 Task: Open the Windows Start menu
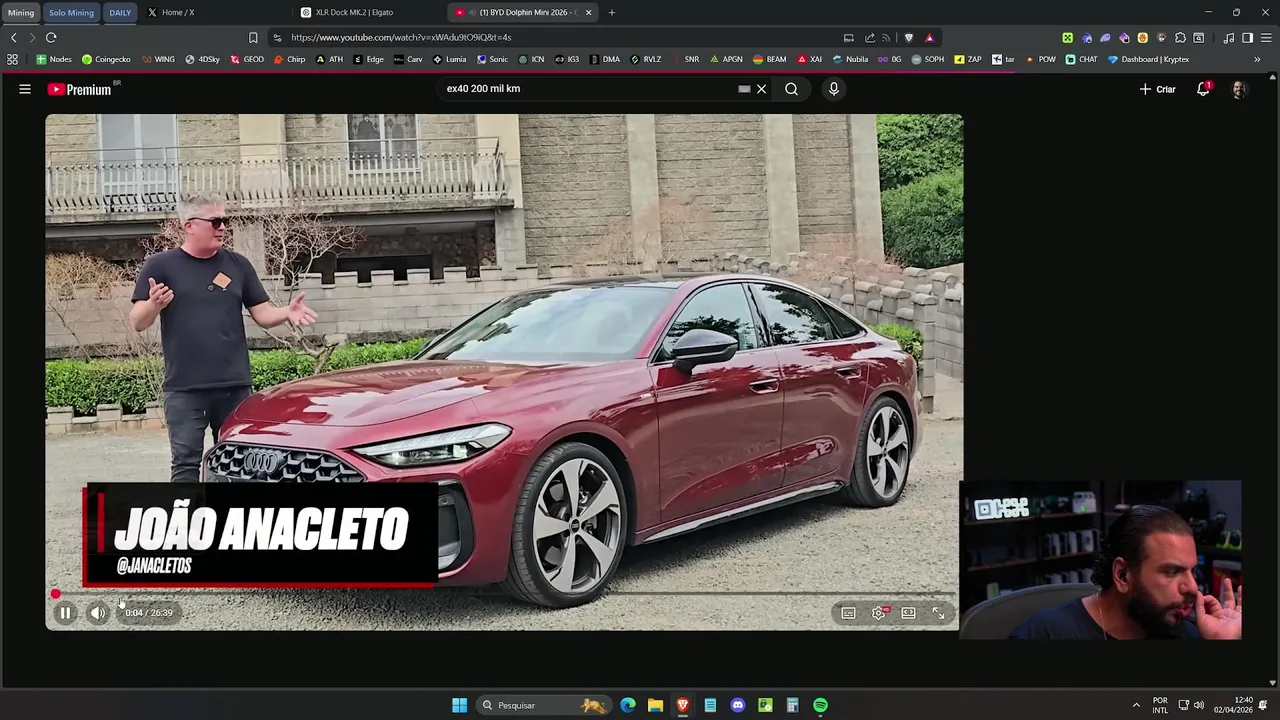click(x=459, y=705)
